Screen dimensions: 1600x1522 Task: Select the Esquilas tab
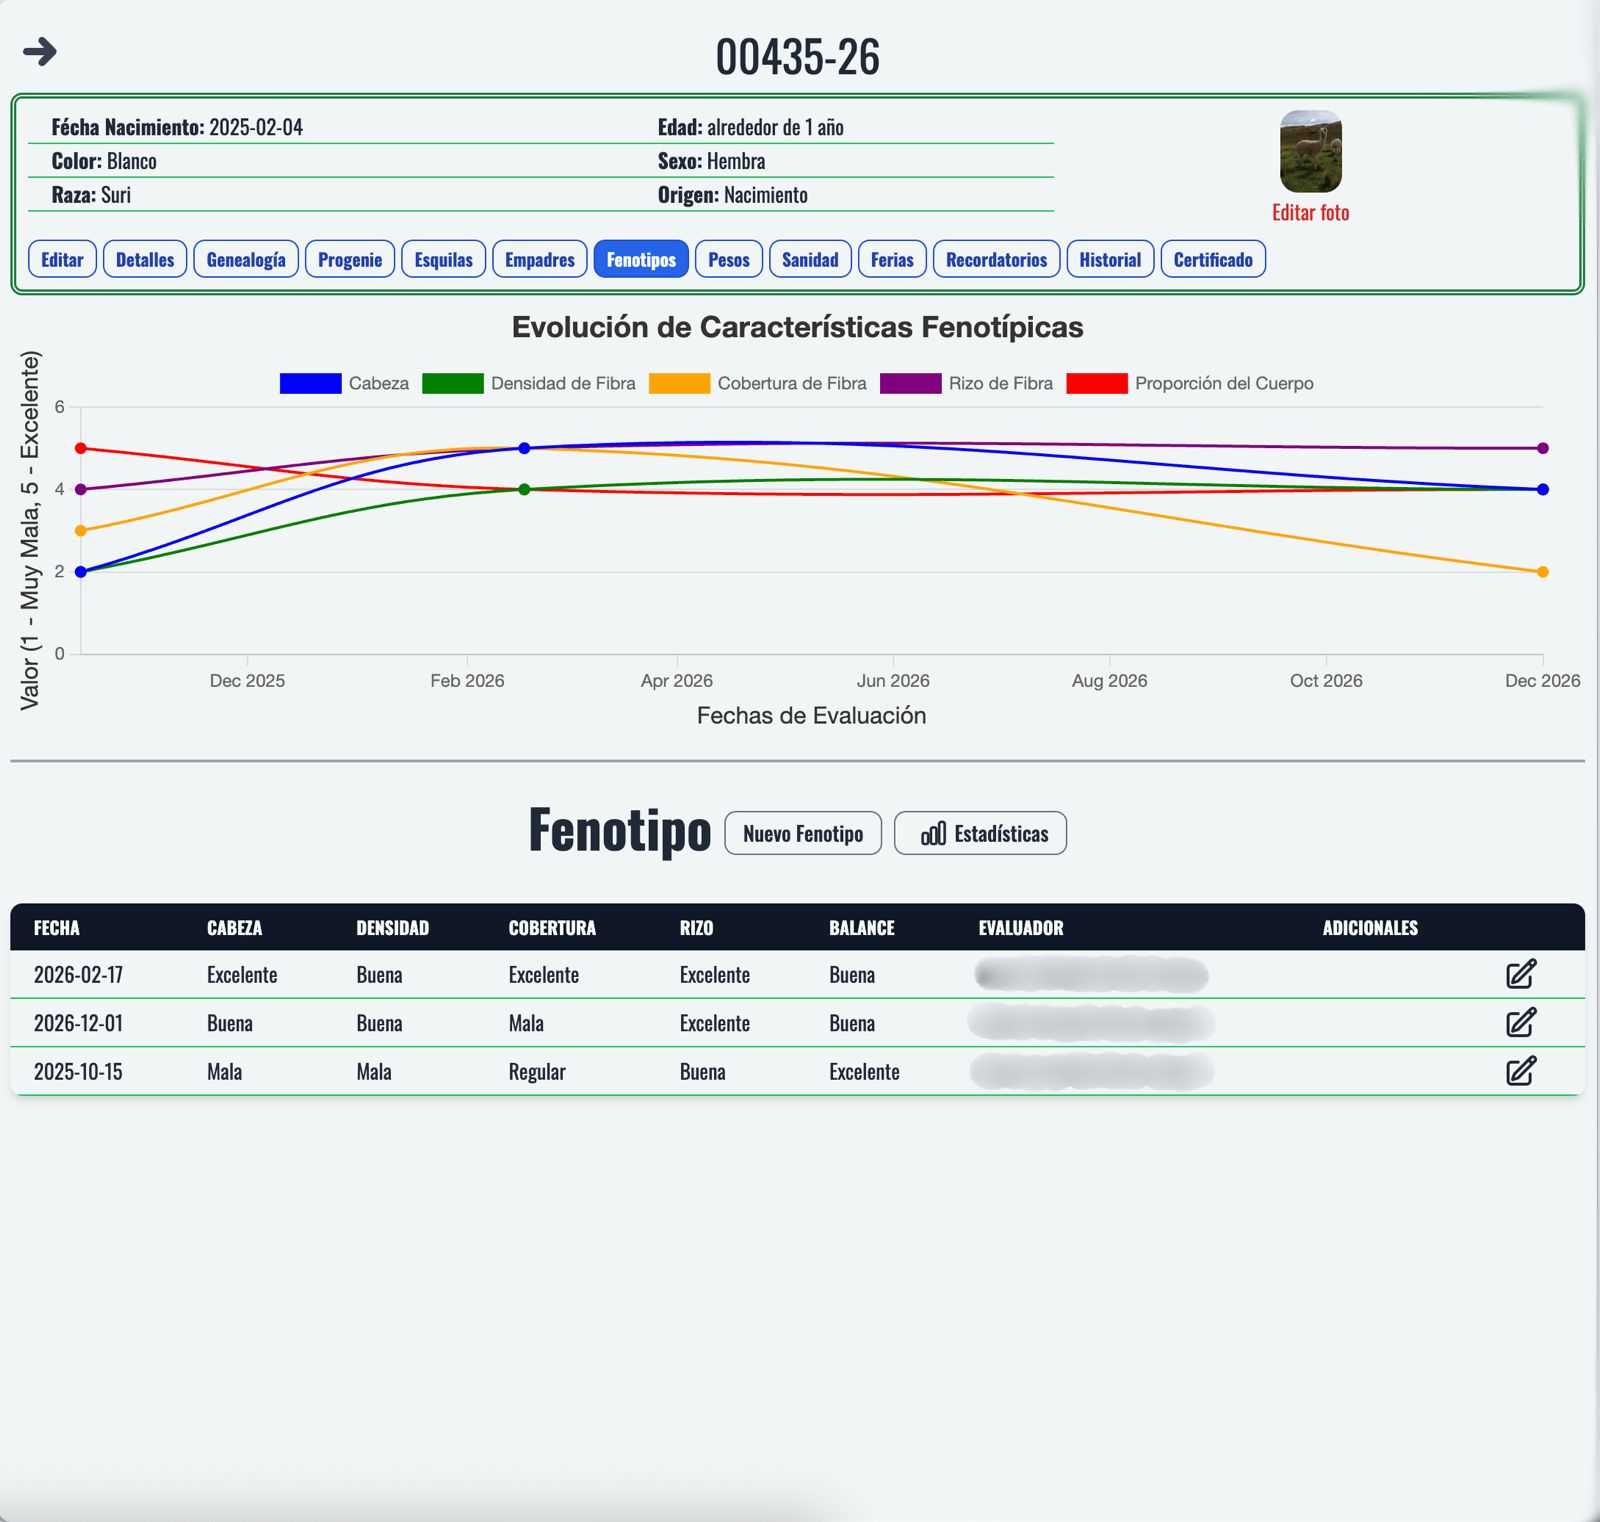click(x=443, y=259)
